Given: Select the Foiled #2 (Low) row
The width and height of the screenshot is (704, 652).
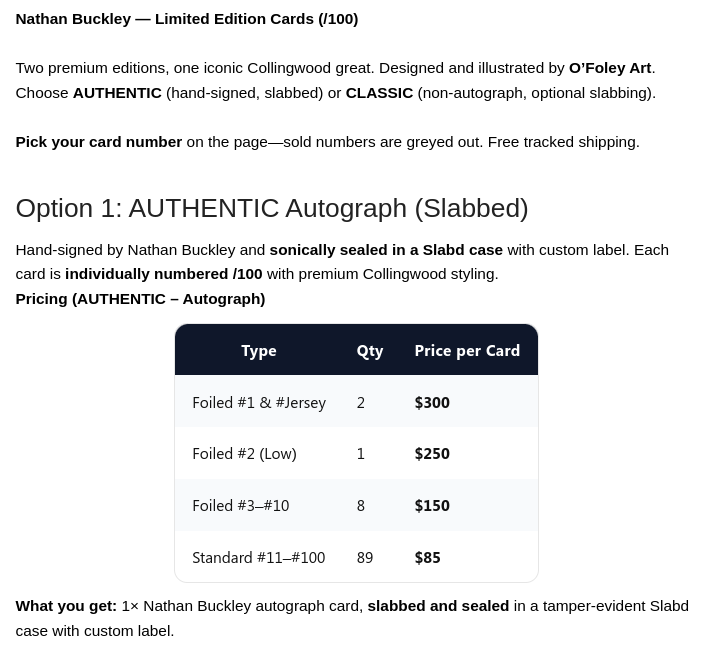Looking at the screenshot, I should click(x=356, y=453).
